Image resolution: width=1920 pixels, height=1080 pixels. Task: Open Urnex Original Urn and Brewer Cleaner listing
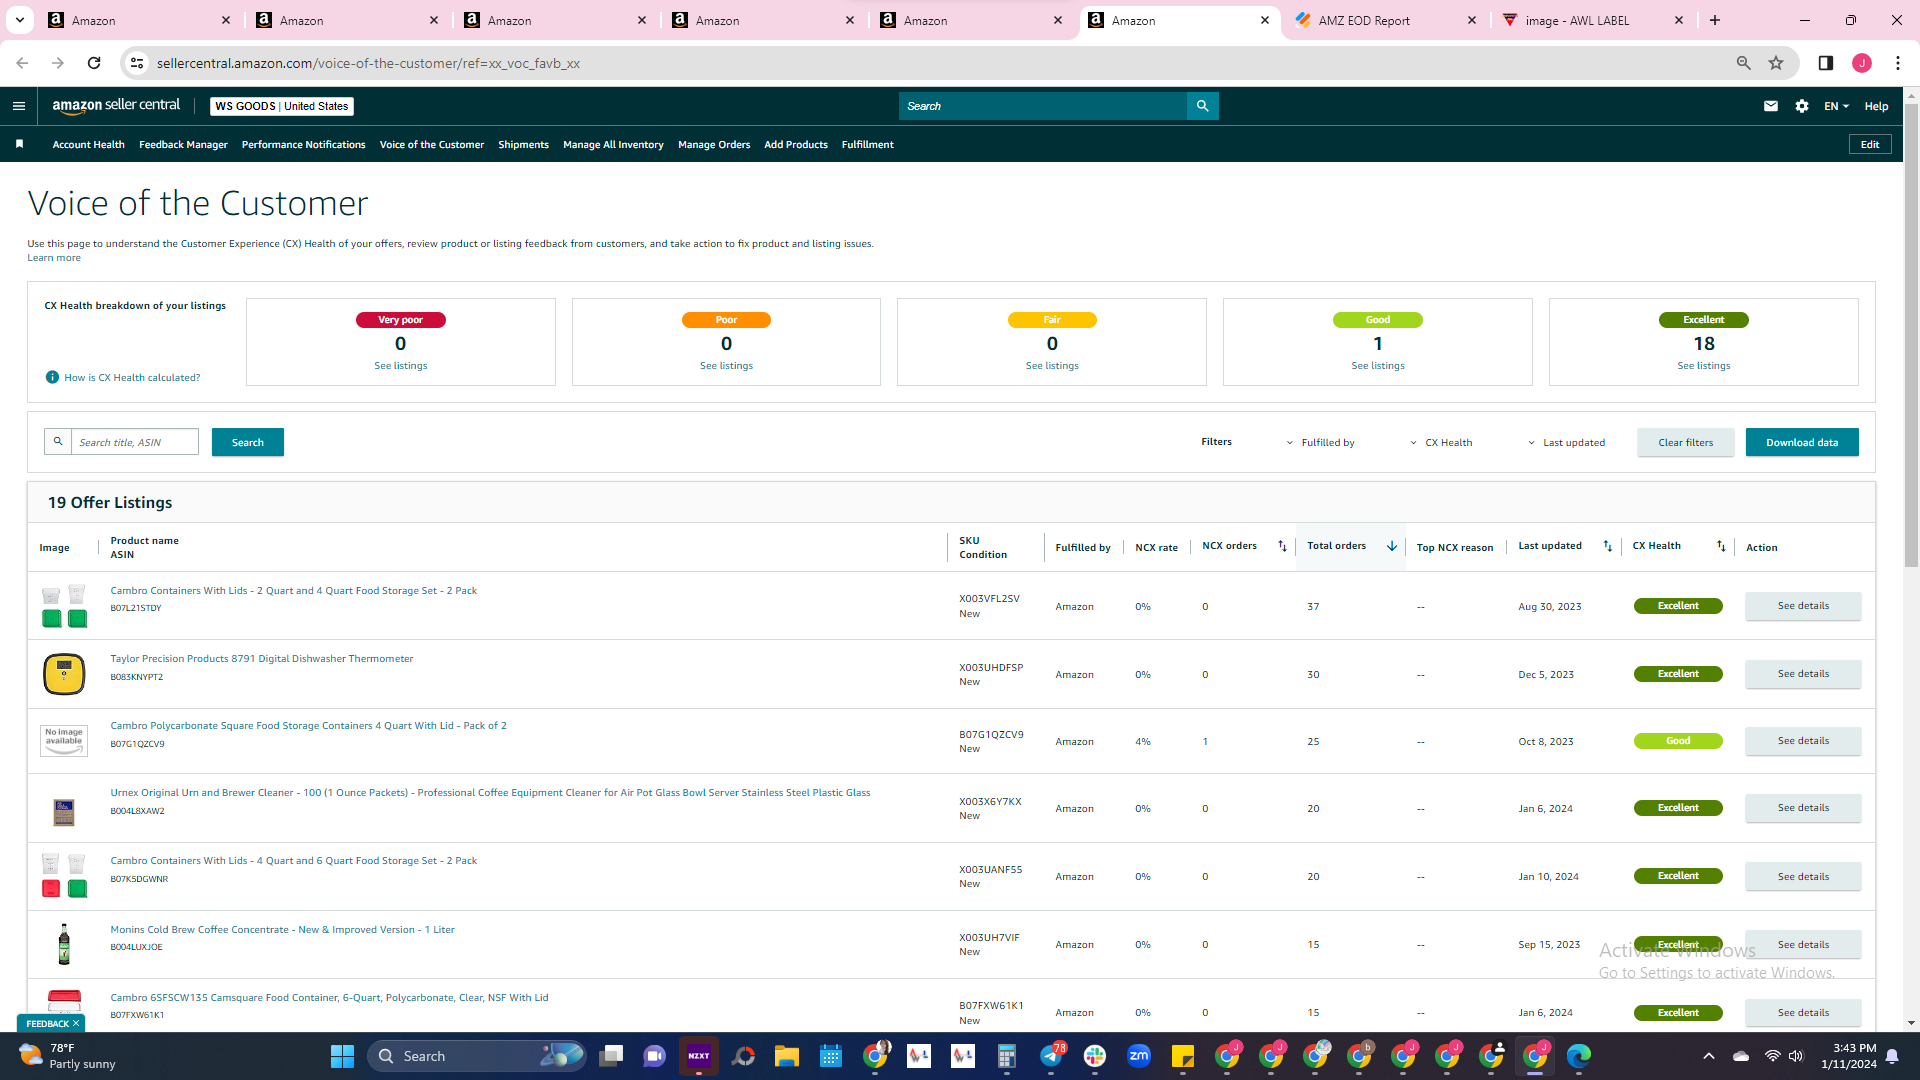[490, 793]
